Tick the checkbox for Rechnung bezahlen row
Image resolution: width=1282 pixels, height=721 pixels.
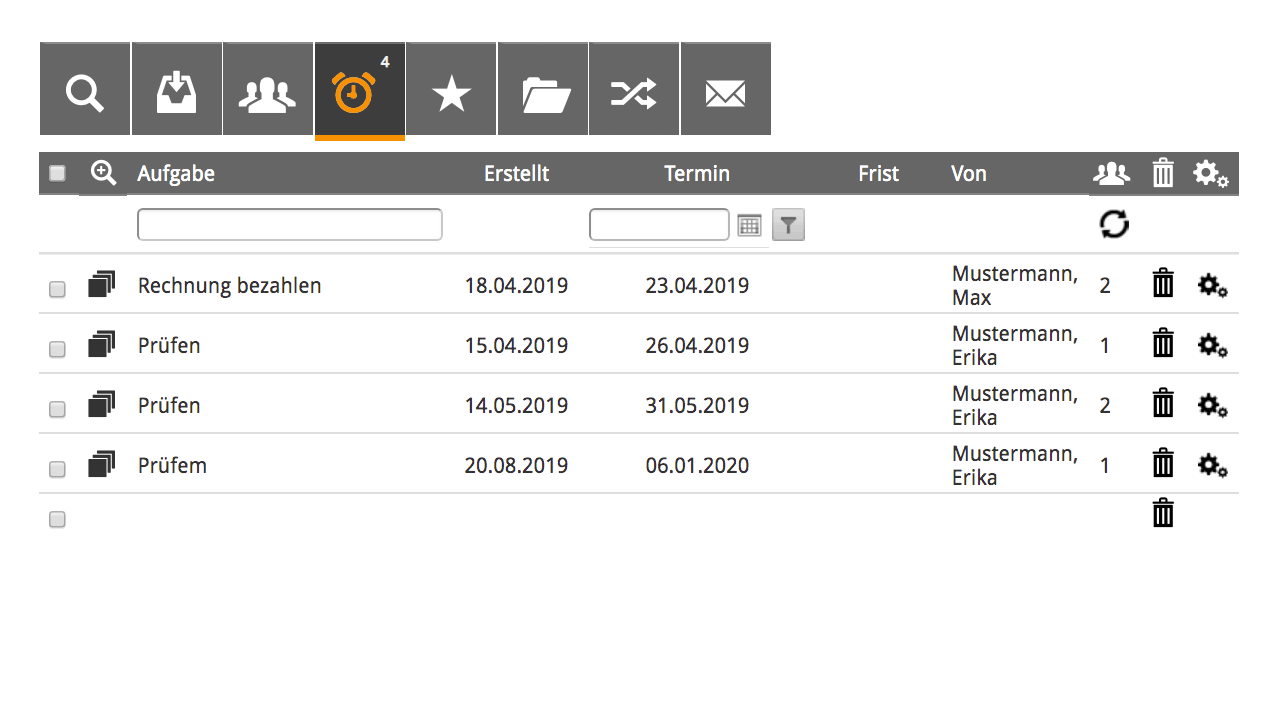57,289
